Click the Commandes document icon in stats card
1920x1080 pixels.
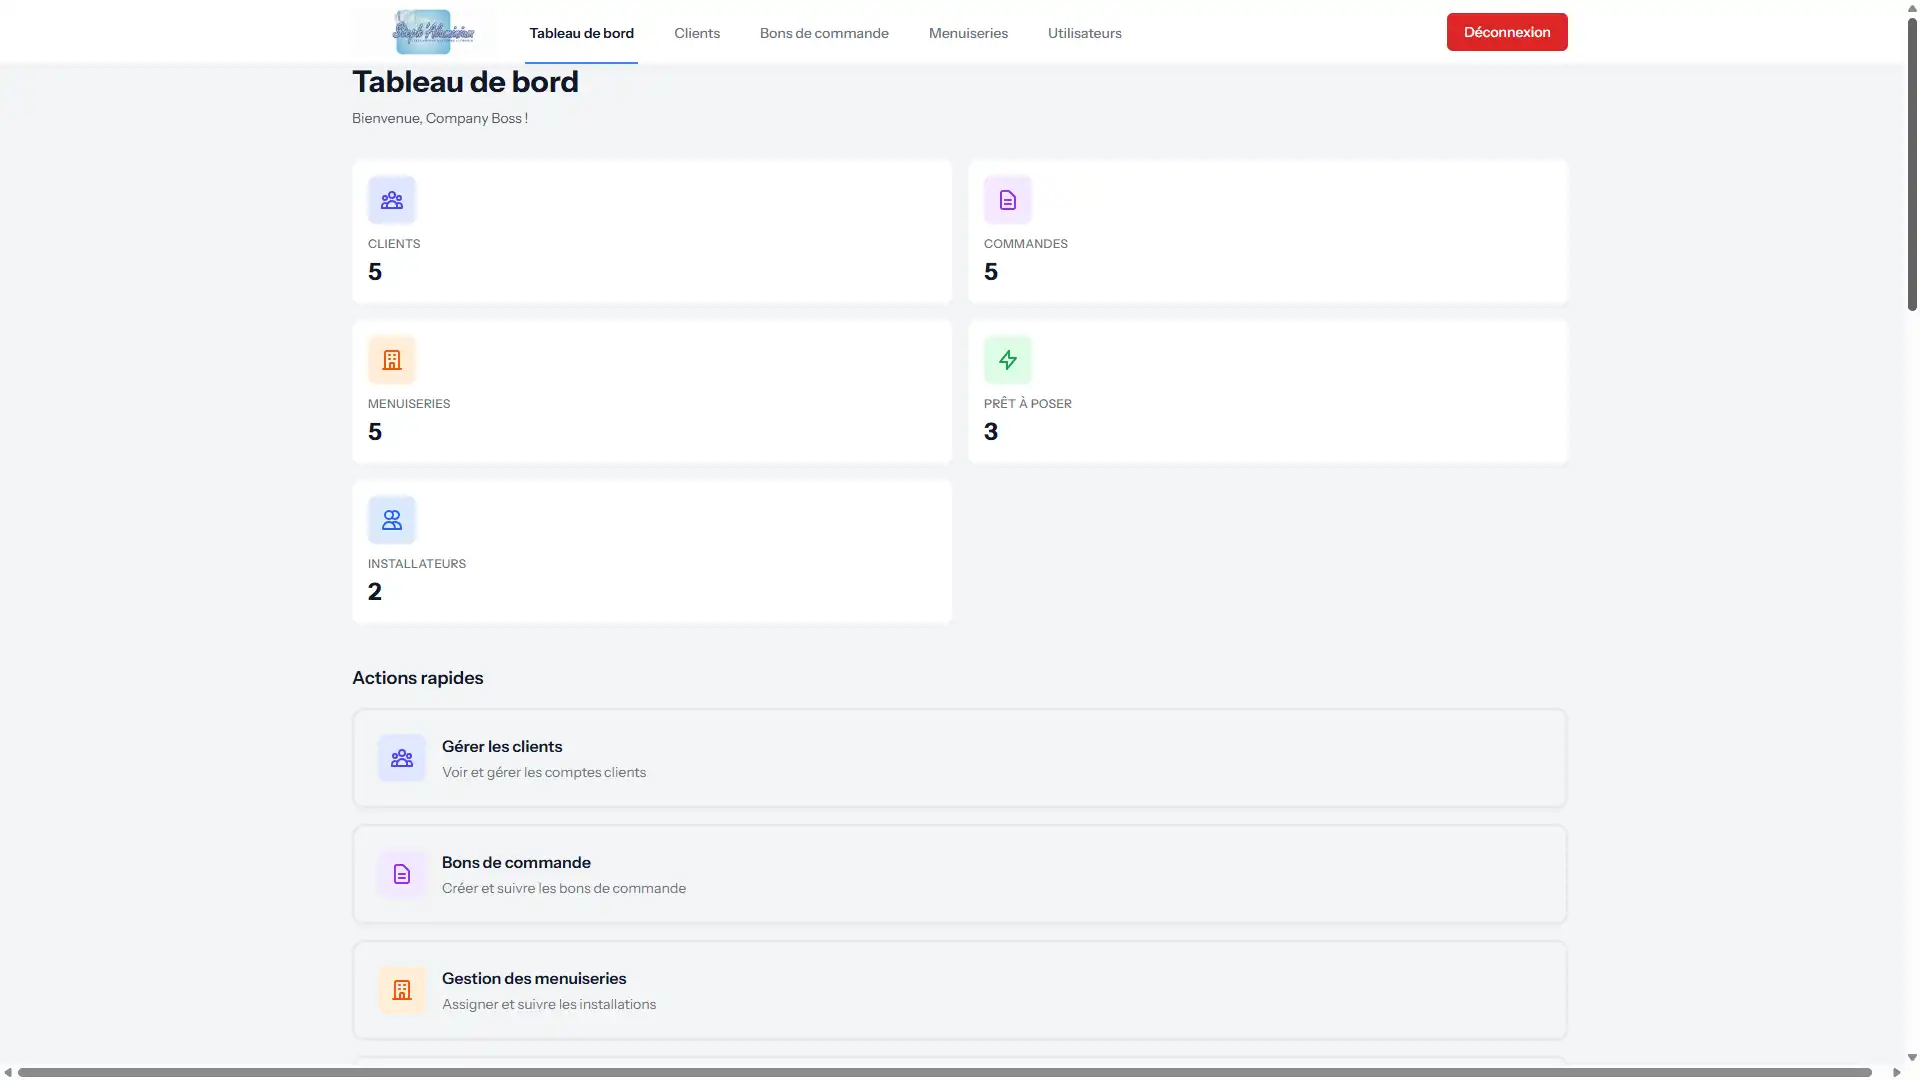pyautogui.click(x=1007, y=200)
